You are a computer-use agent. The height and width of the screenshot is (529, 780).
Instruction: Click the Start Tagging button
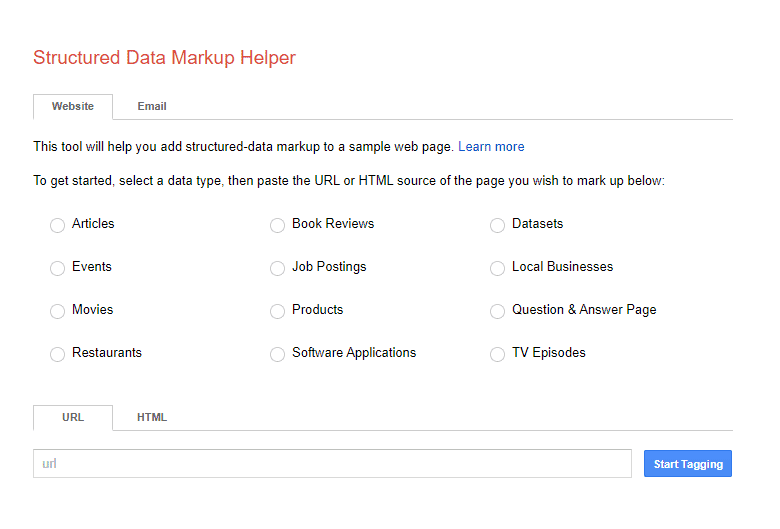pyautogui.click(x=687, y=464)
